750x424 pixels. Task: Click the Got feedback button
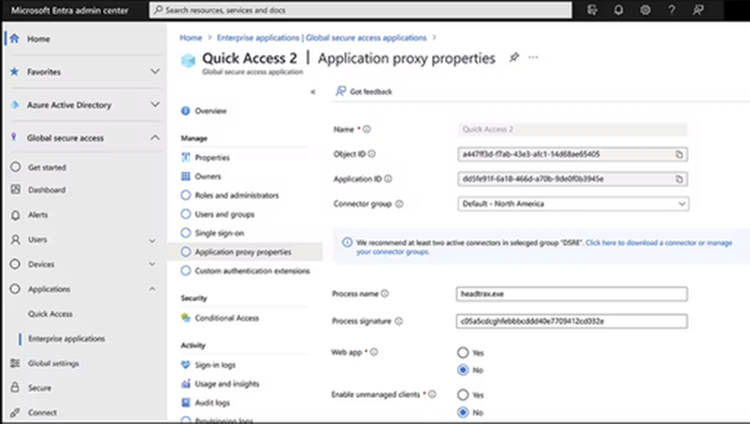(x=364, y=91)
